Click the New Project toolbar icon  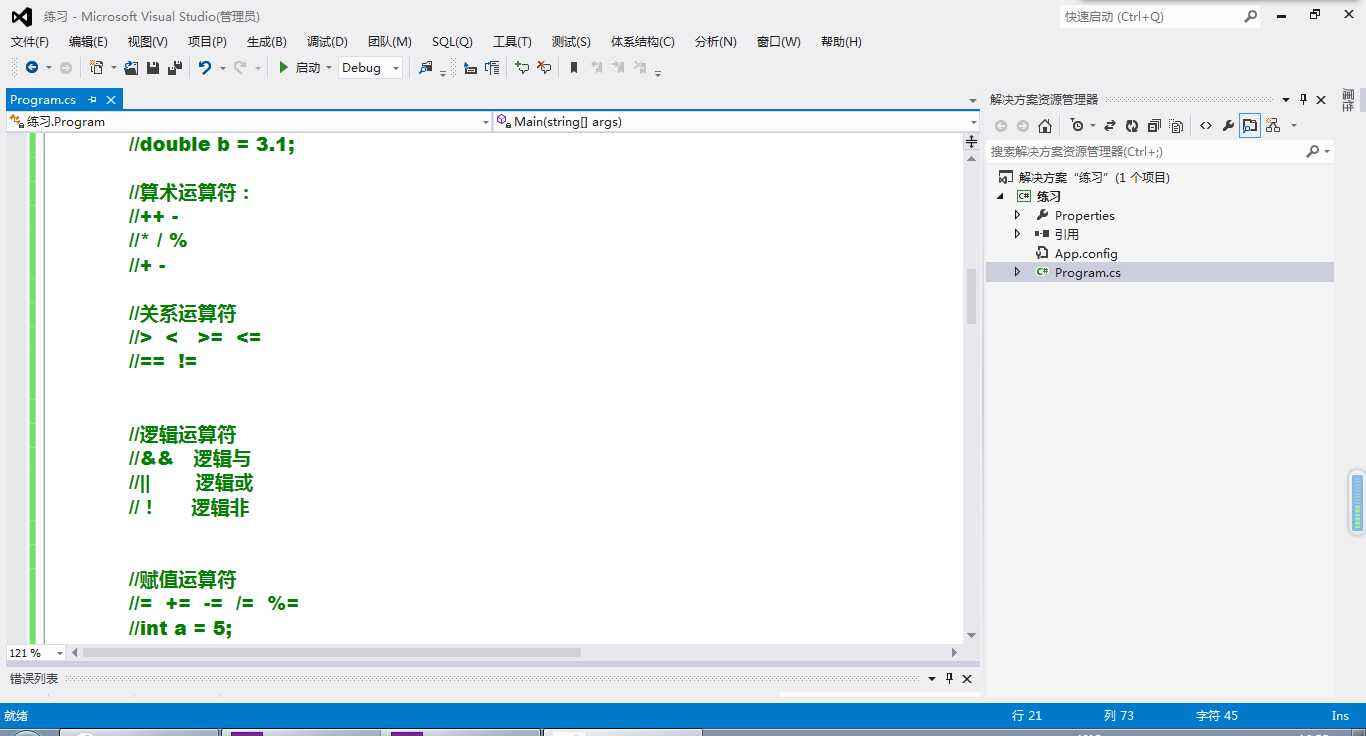point(96,68)
